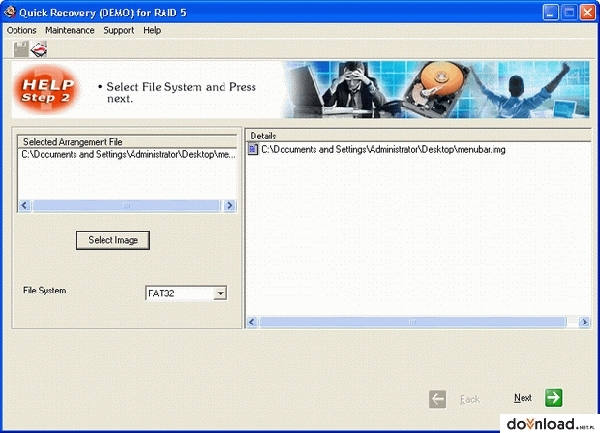600x433 pixels.
Task: Maximize the Quick Recovery window
Action: click(569, 13)
